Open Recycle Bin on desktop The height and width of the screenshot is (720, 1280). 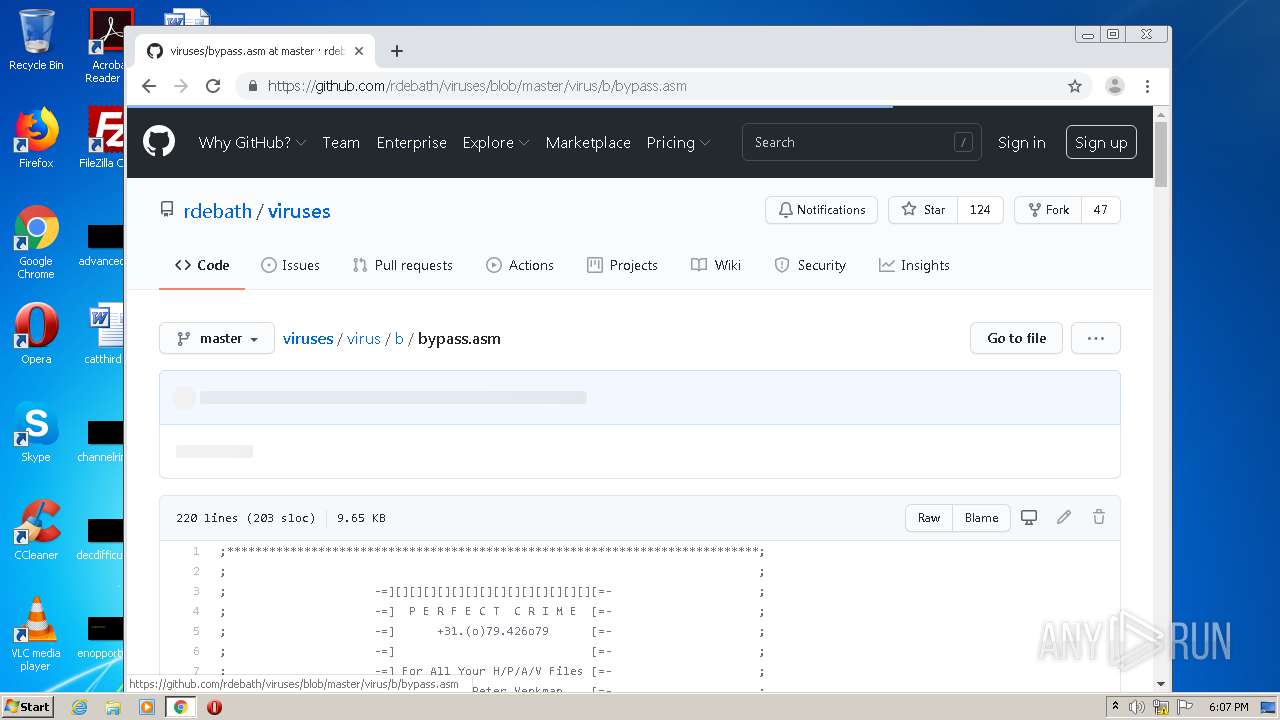[x=36, y=40]
